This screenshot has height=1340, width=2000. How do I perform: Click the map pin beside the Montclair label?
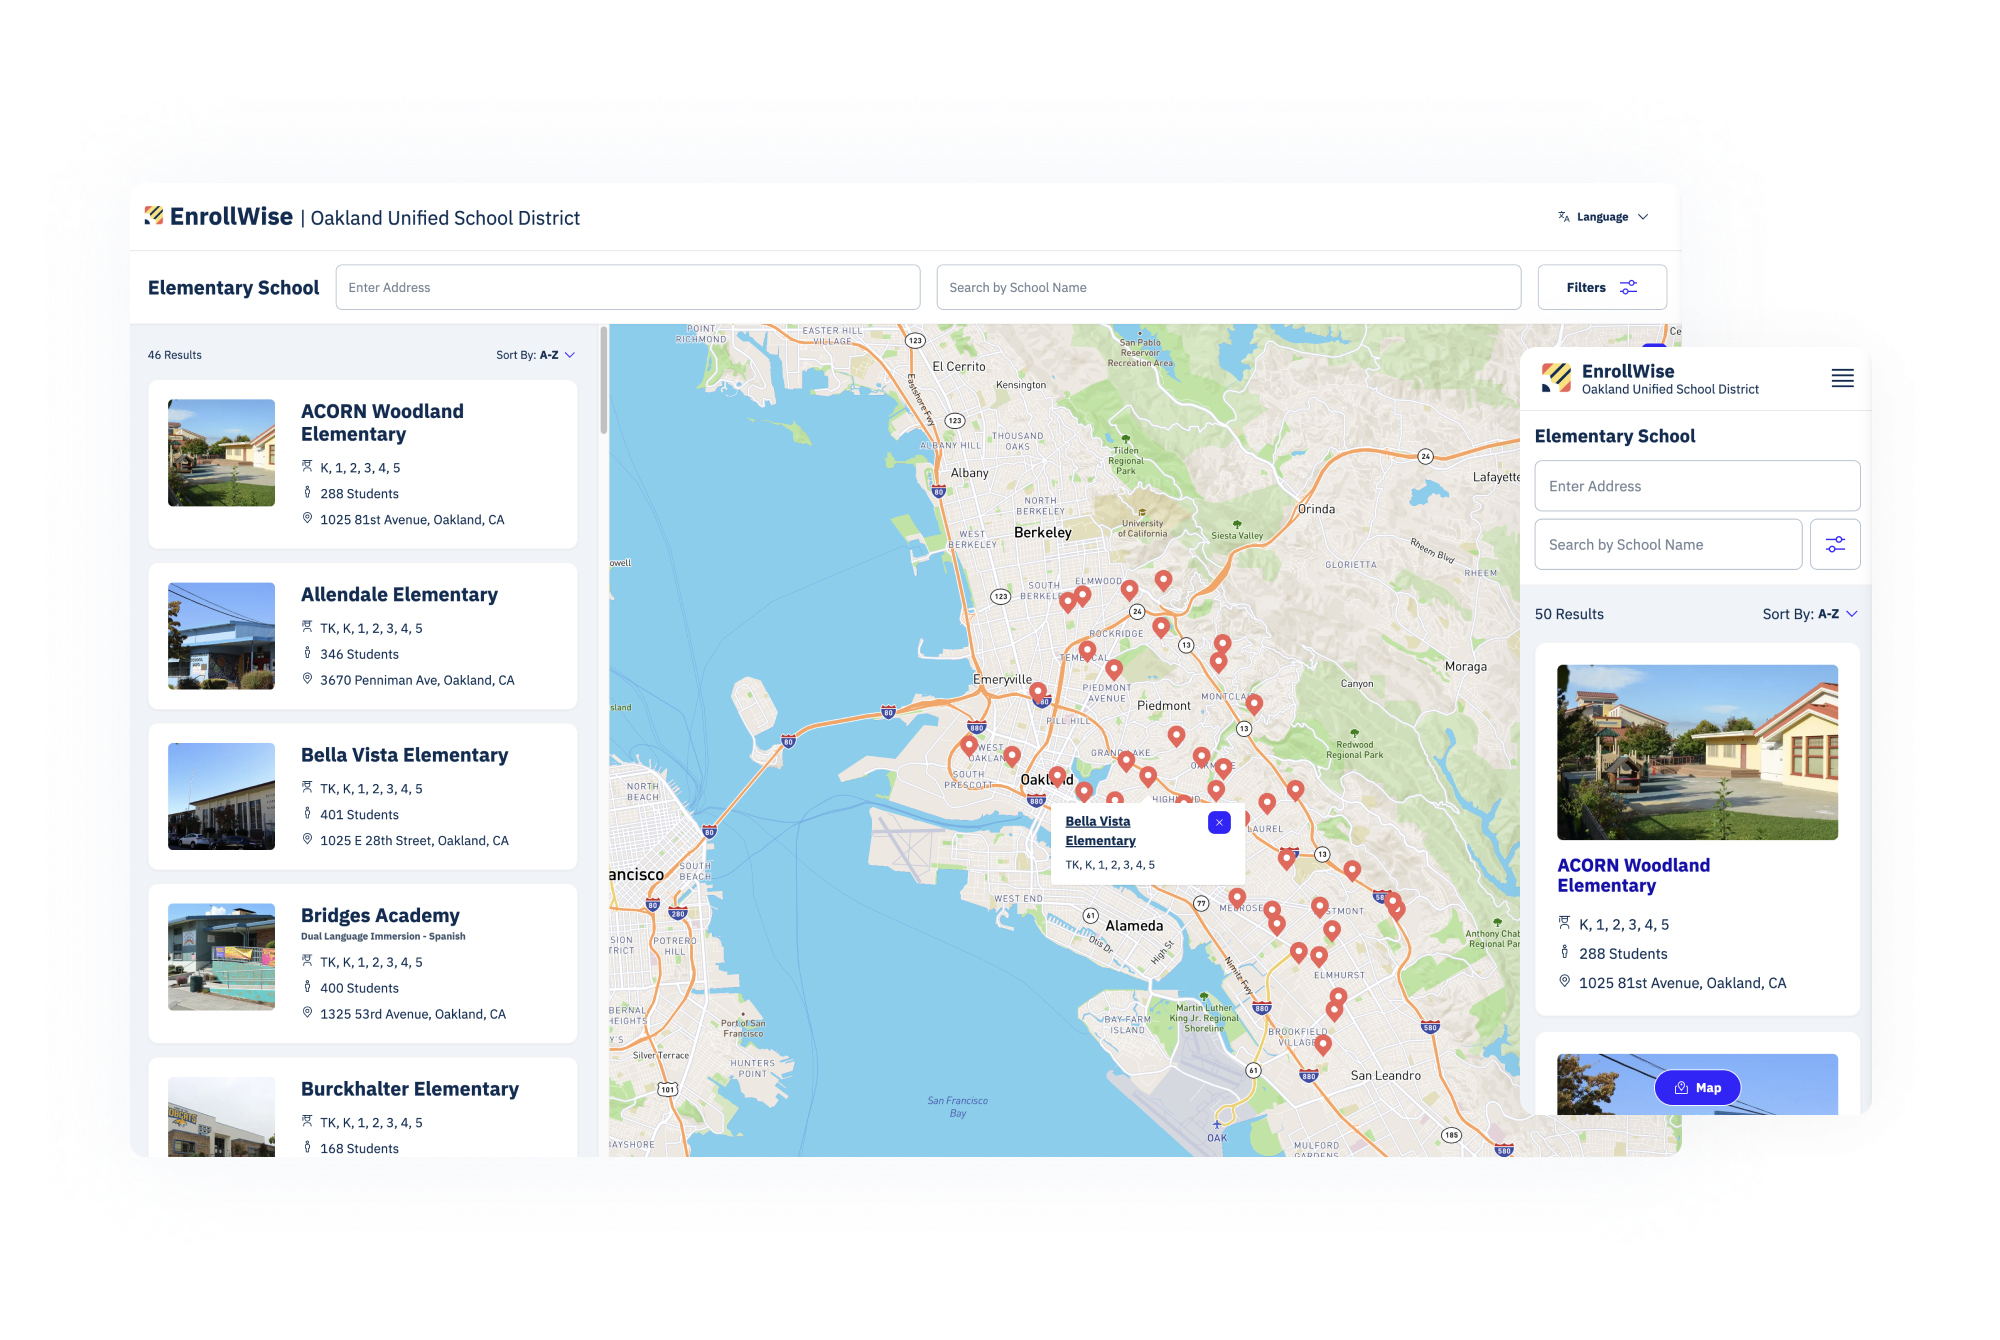(x=1254, y=704)
